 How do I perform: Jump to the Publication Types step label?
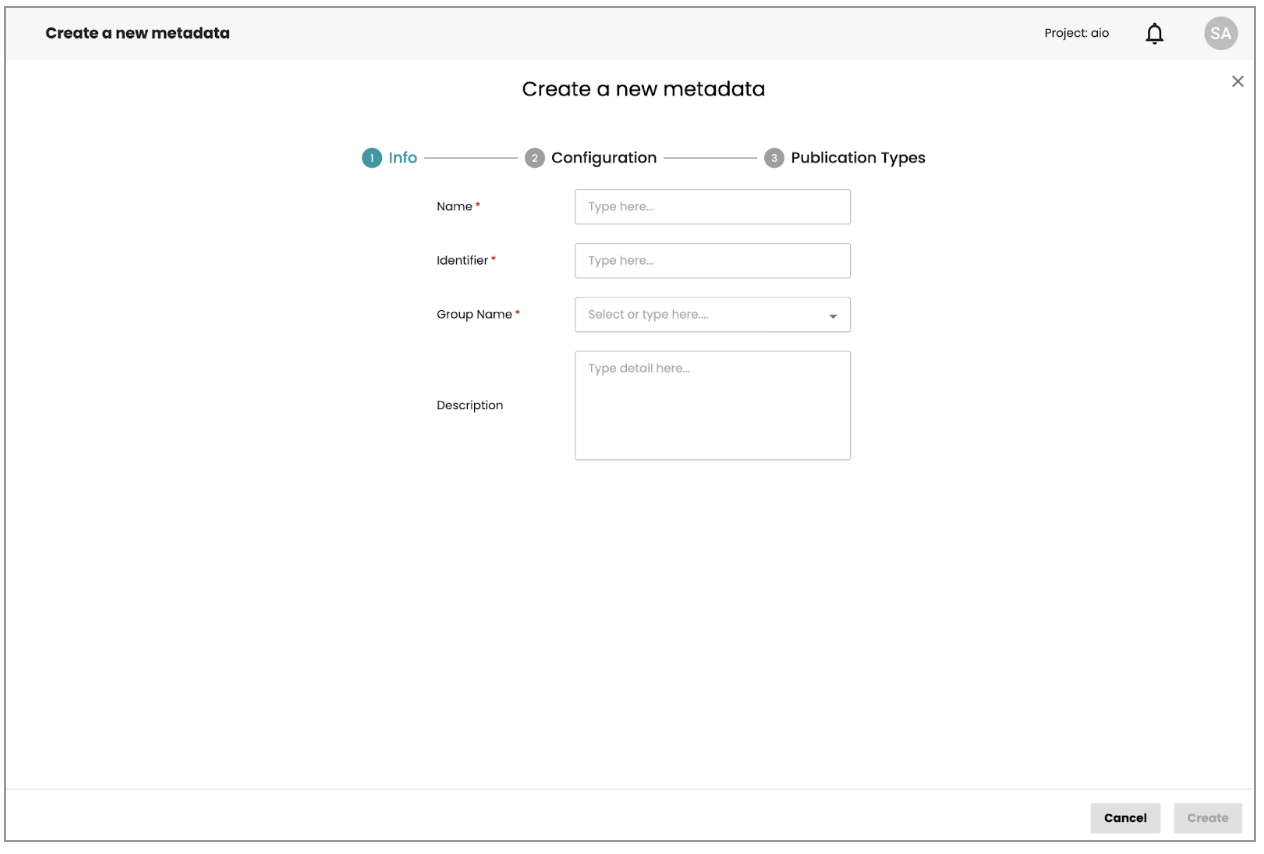tap(858, 158)
